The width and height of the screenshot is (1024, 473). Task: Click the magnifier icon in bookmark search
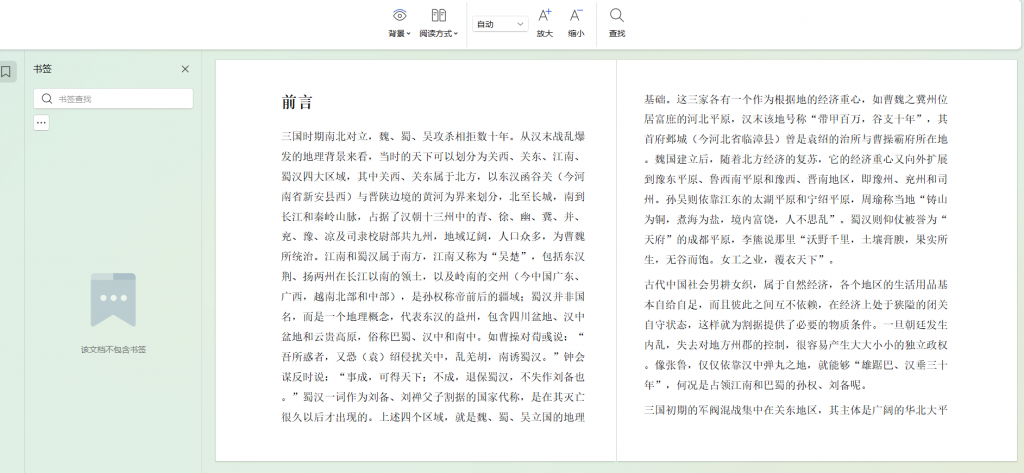(46, 99)
